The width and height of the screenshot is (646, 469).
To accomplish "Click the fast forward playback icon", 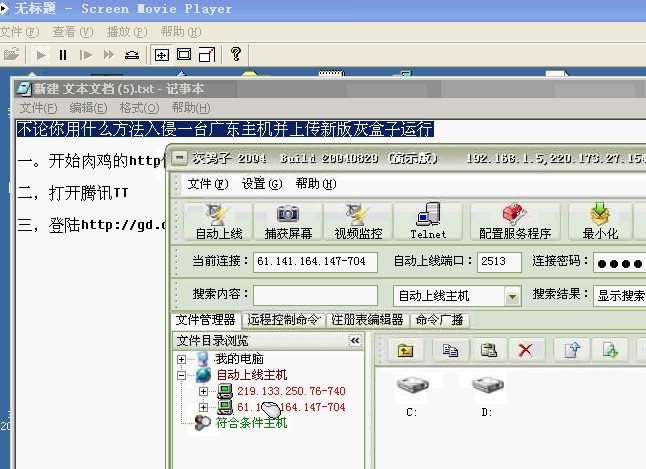I will [108, 54].
